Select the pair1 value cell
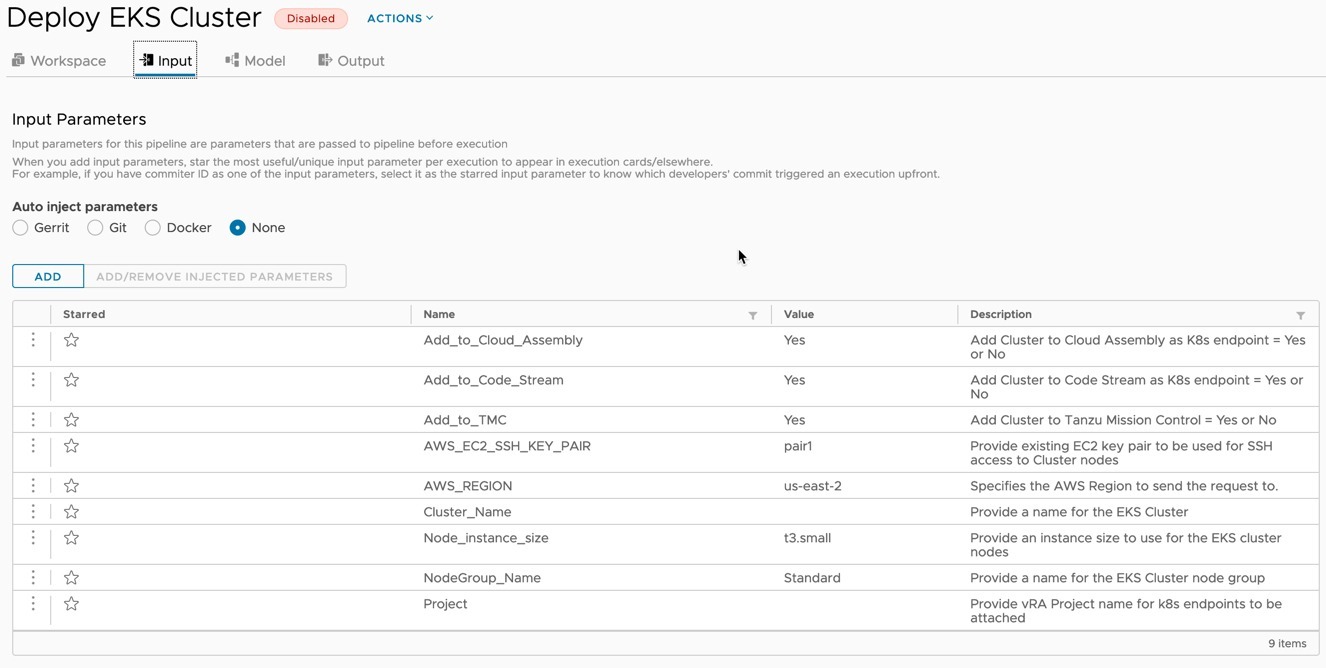 [x=798, y=446]
